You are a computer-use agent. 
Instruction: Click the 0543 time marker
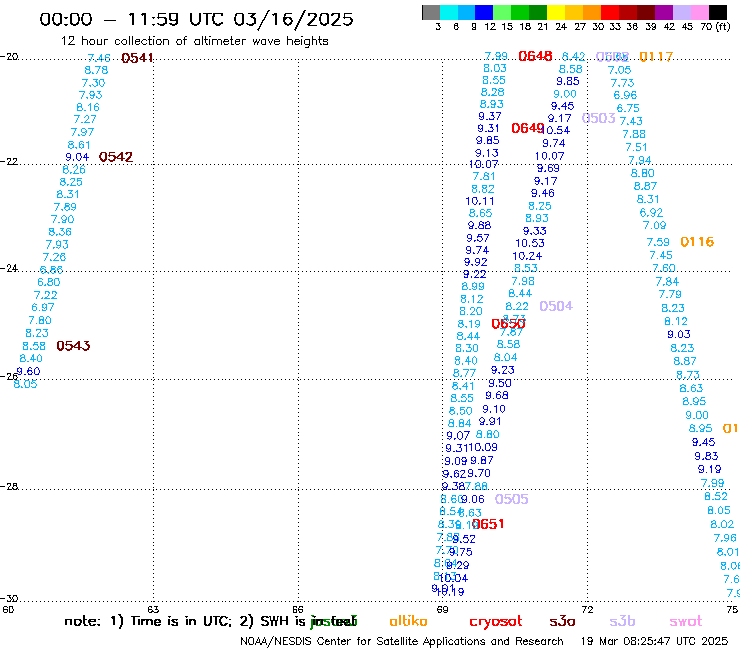tap(73, 346)
